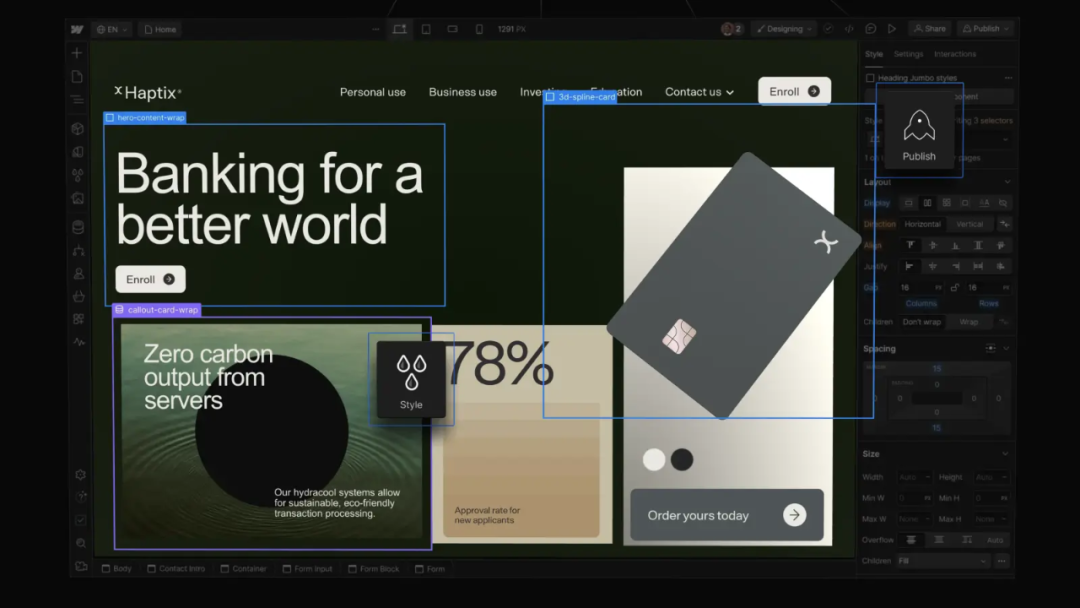Open the Pages panel icon
Viewport: 1080px width, 608px height.
tap(78, 77)
